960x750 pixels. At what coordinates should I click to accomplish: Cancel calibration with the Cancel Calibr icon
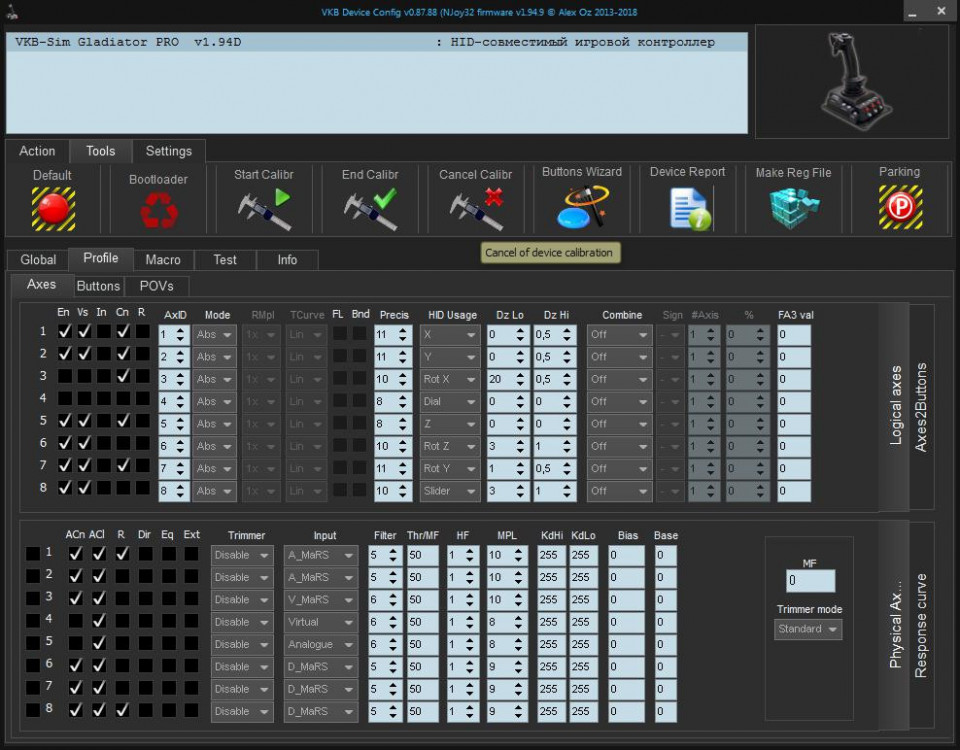coord(476,208)
